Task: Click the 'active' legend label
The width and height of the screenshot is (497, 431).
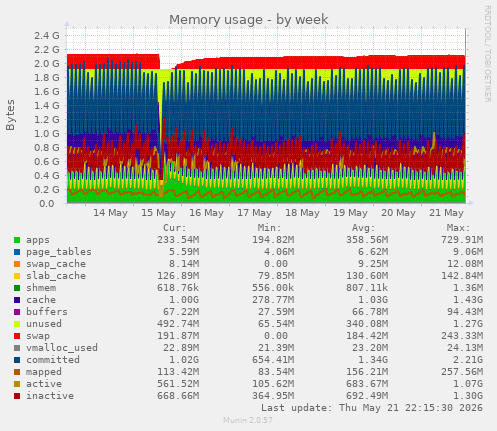Action: click(x=44, y=384)
